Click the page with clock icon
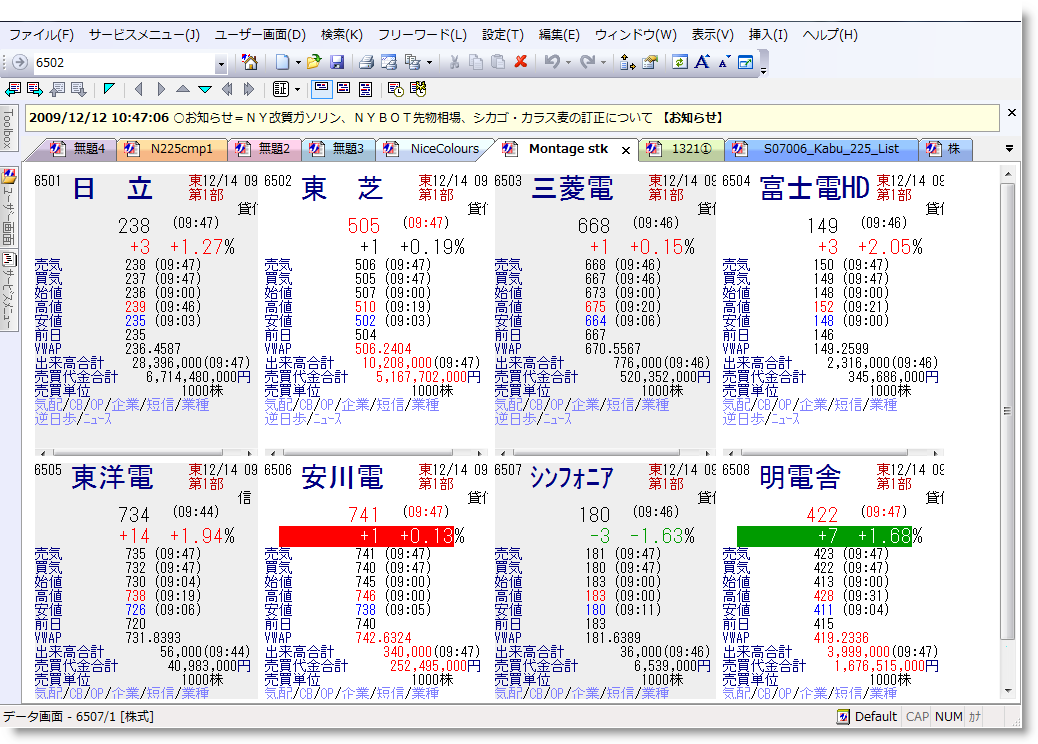 [396, 89]
